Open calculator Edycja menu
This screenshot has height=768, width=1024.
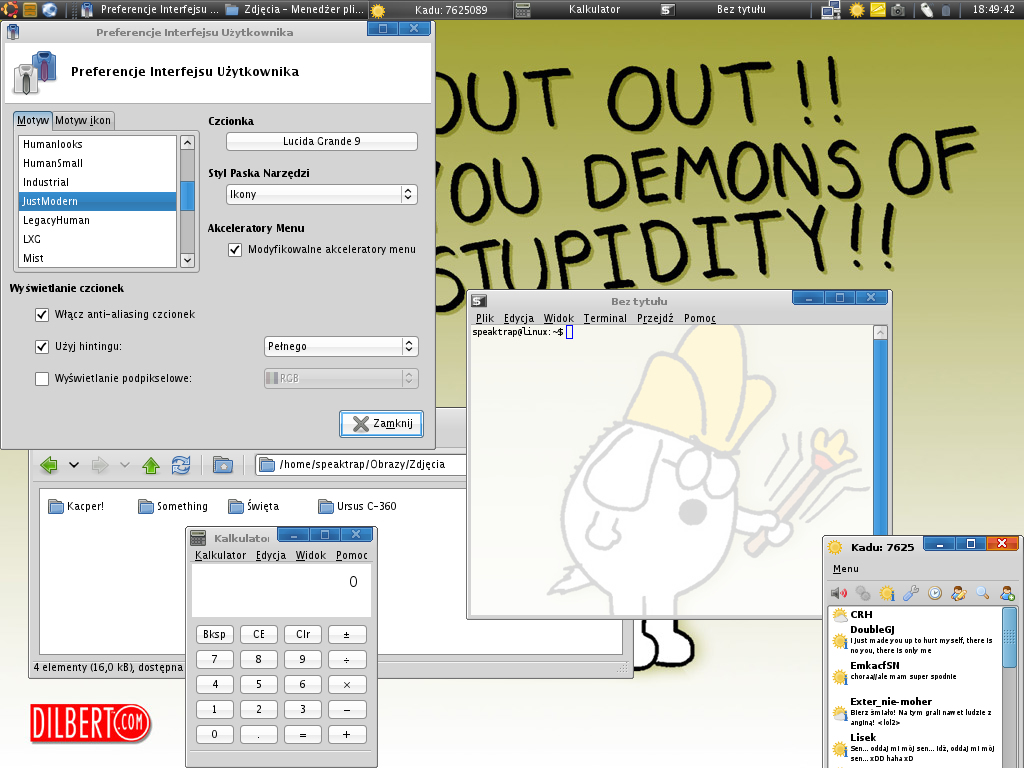pos(271,555)
